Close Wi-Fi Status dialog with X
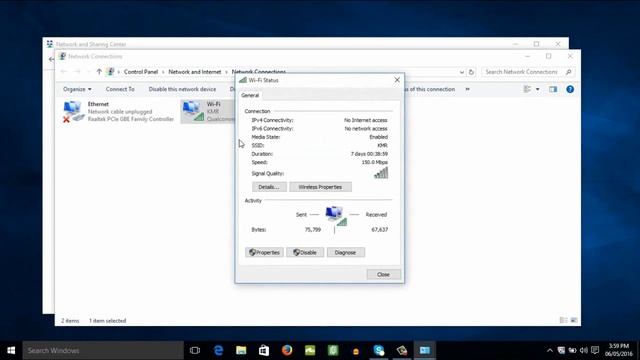 click(397, 80)
